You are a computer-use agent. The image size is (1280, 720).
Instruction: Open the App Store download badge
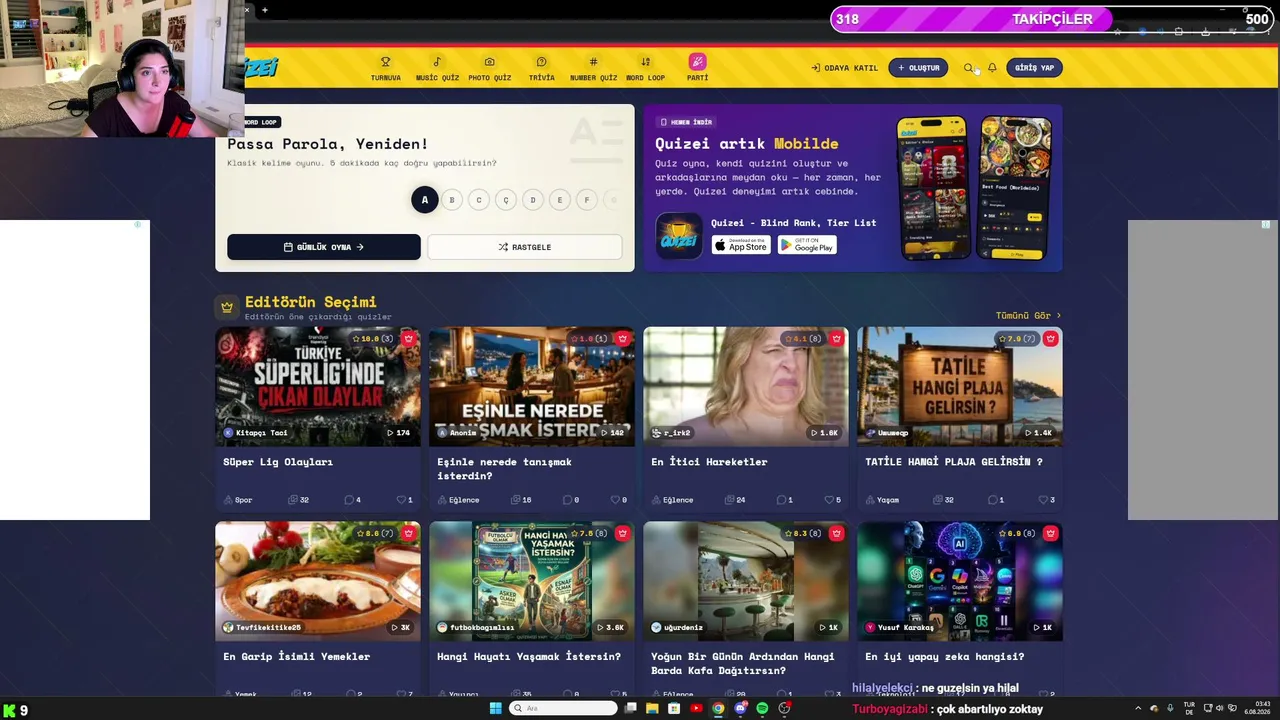741,245
